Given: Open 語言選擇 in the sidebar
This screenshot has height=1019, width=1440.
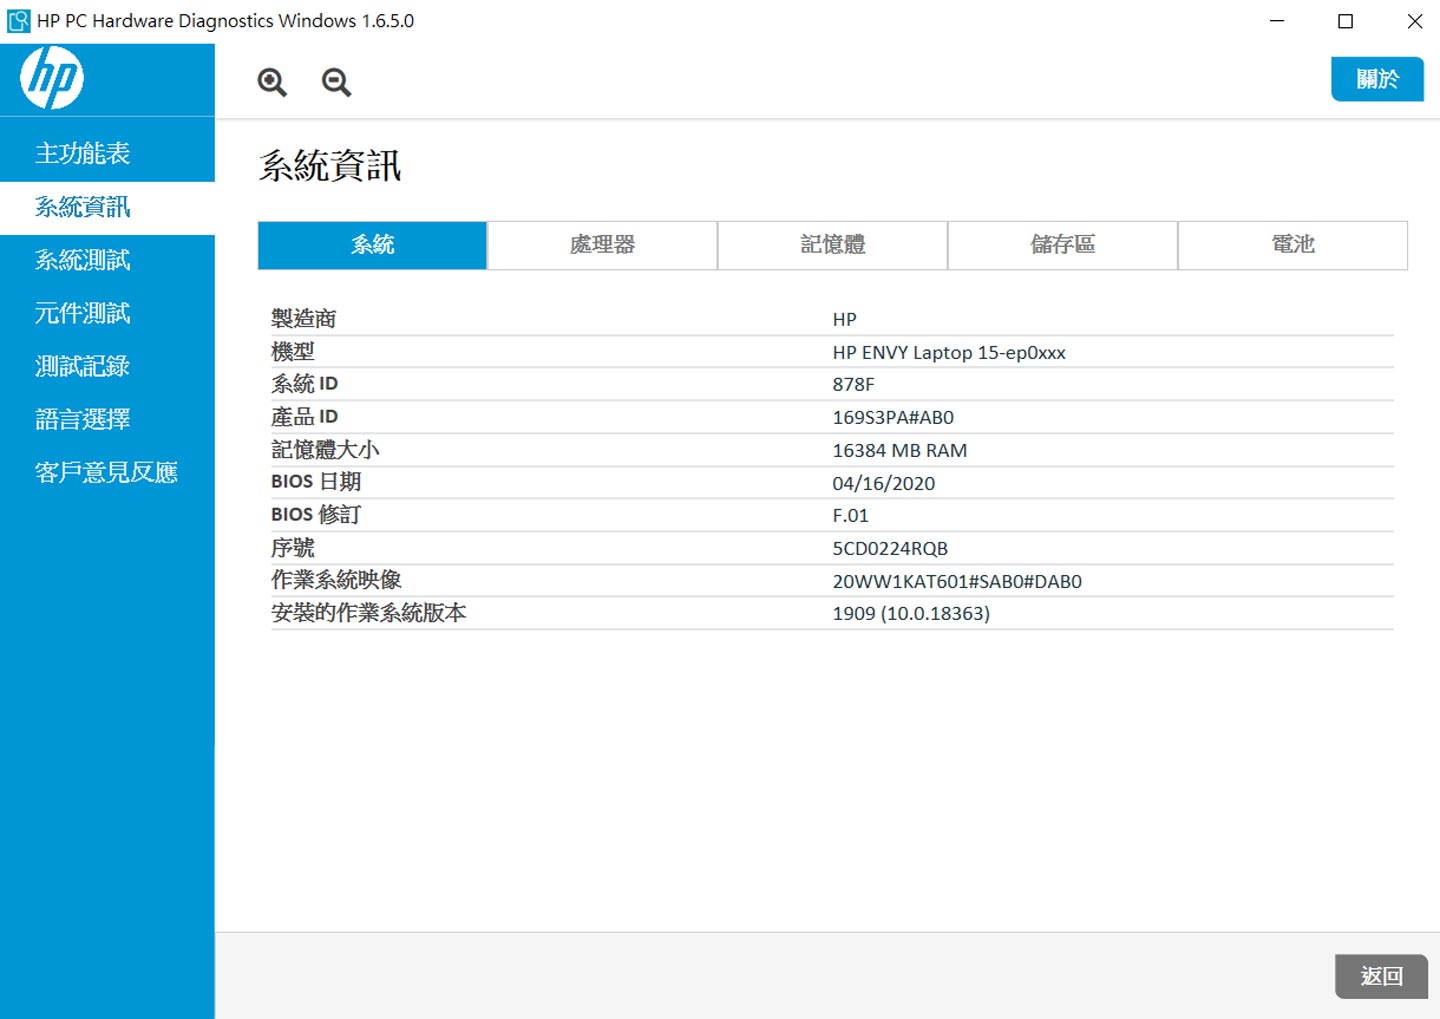Looking at the screenshot, I should pos(107,419).
